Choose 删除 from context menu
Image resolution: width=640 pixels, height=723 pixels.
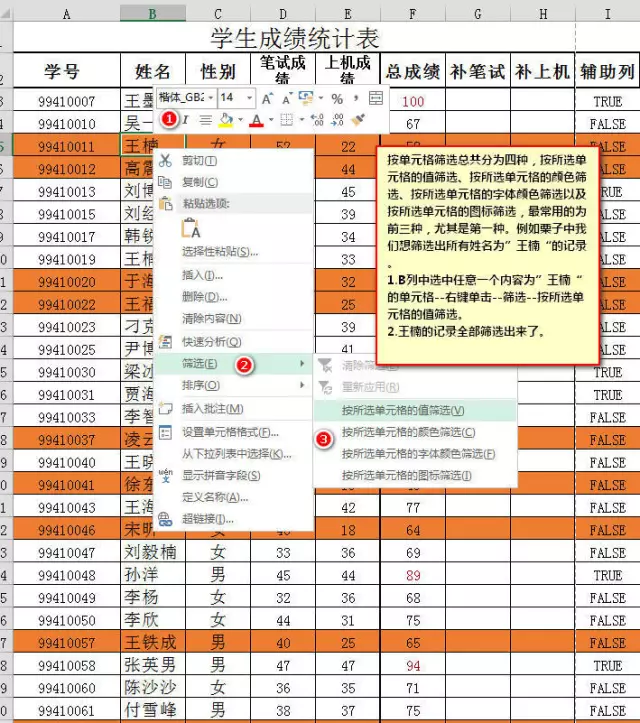[x=204, y=297]
